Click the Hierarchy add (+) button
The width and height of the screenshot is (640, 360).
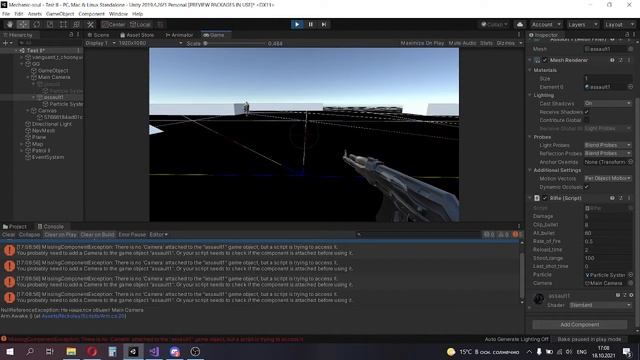[6, 43]
